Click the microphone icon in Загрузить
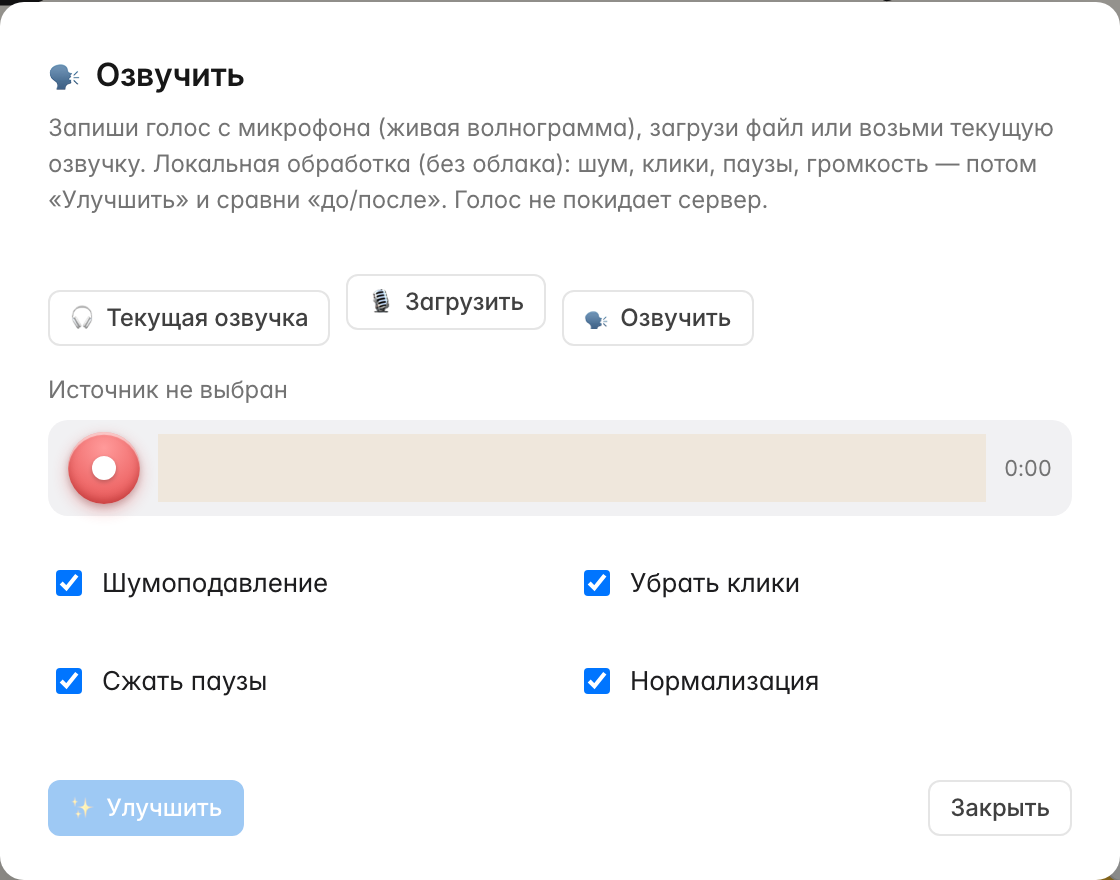 point(381,301)
